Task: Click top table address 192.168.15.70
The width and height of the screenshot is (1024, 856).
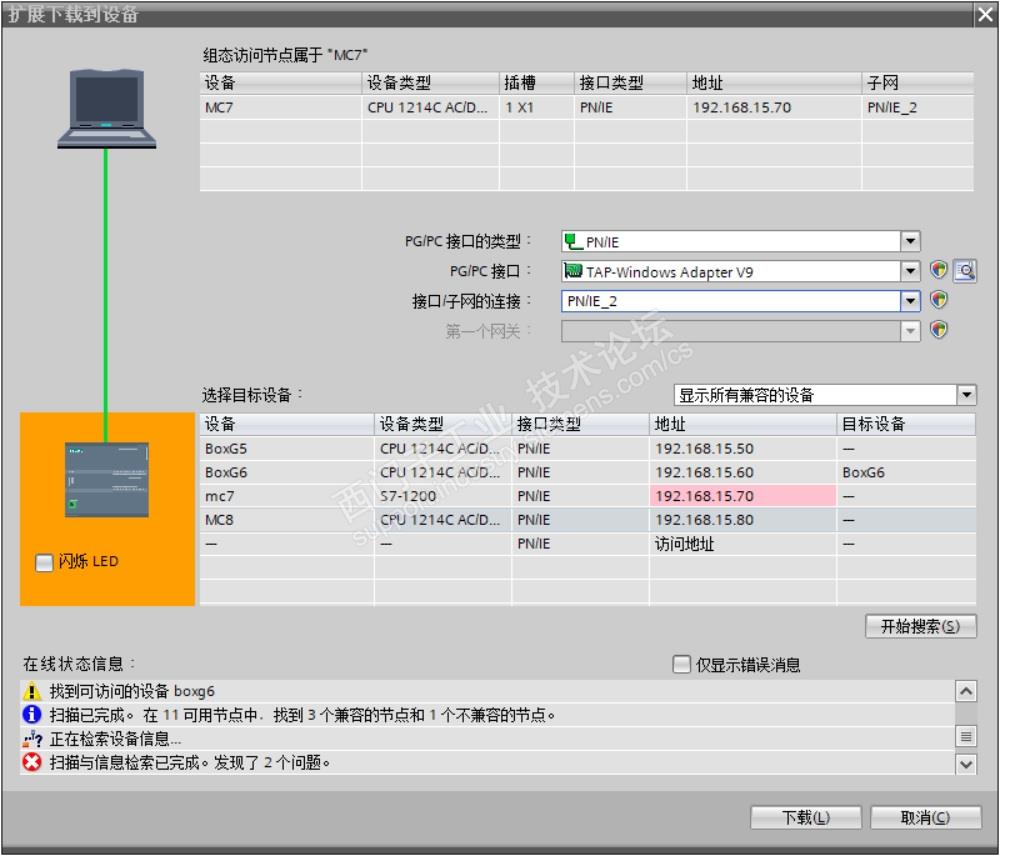Action: tap(774, 107)
